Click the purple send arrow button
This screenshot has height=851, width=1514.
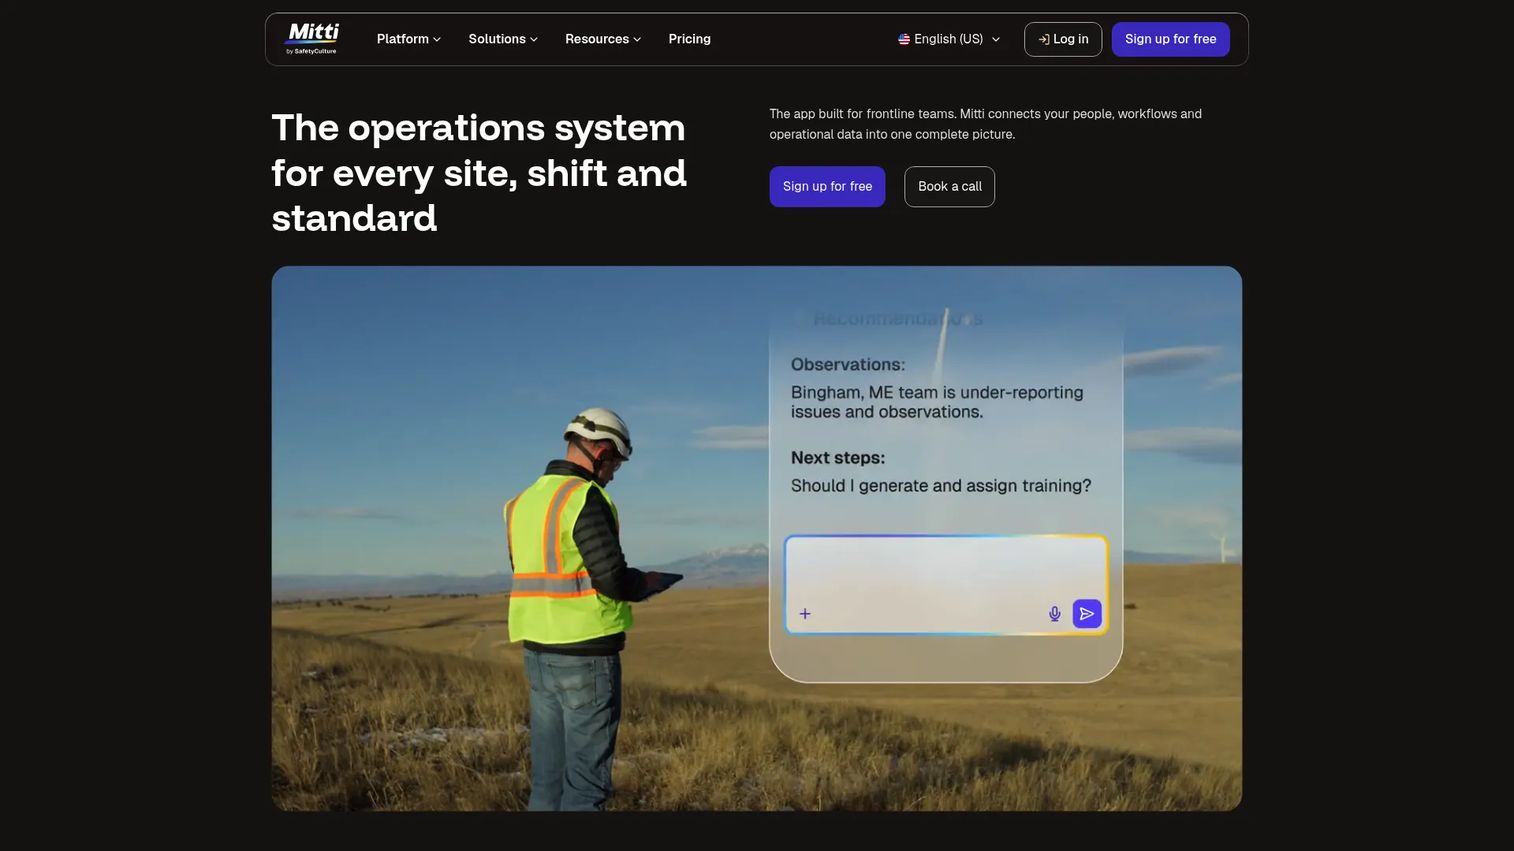[x=1087, y=614]
